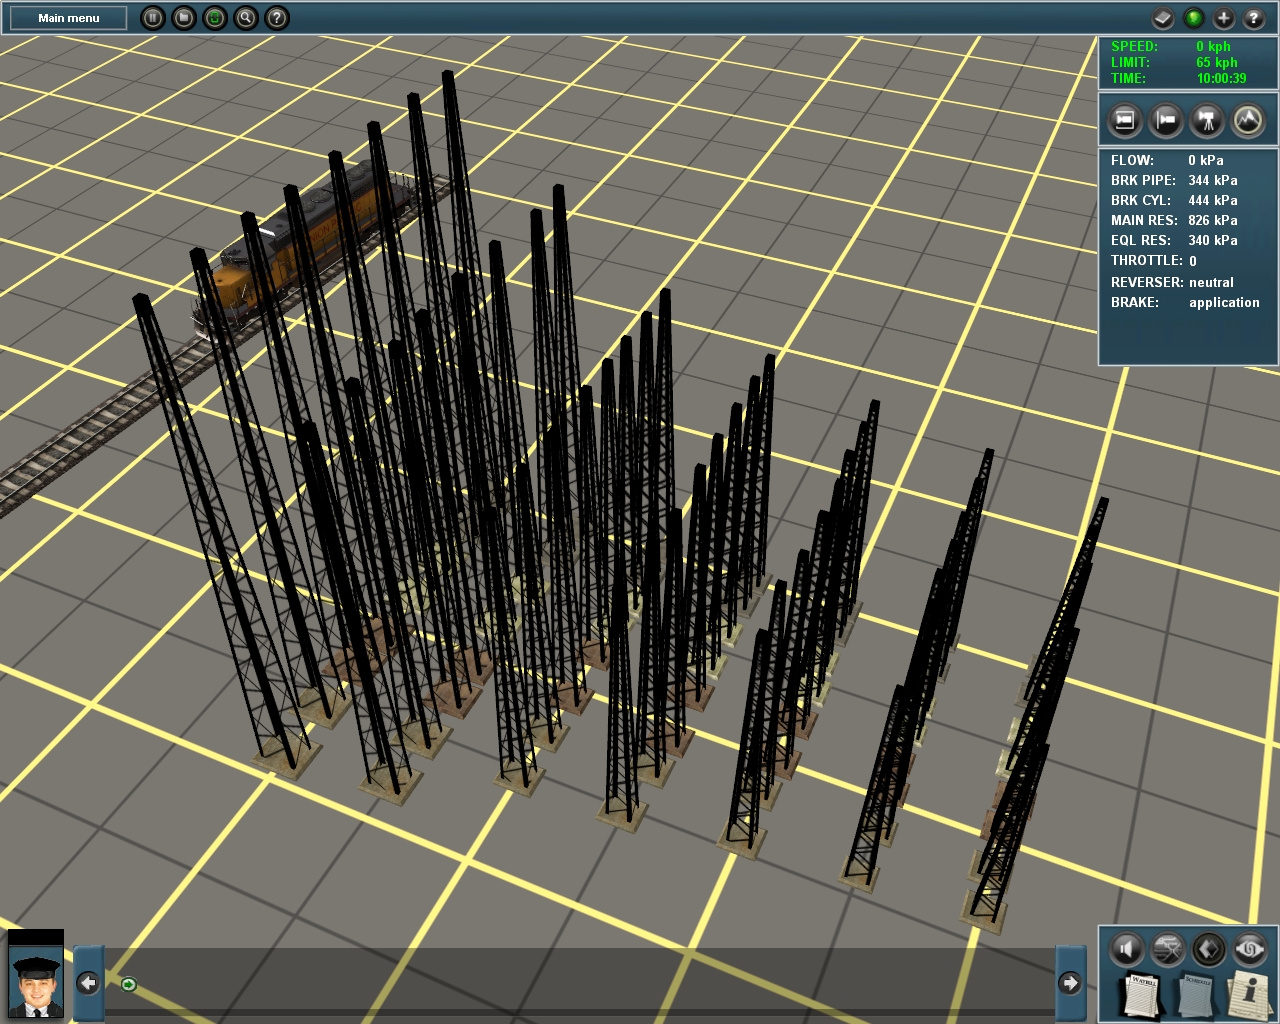Viewport: 1280px width, 1024px height.
Task: Switch to internal cab camera view
Action: 1125,121
